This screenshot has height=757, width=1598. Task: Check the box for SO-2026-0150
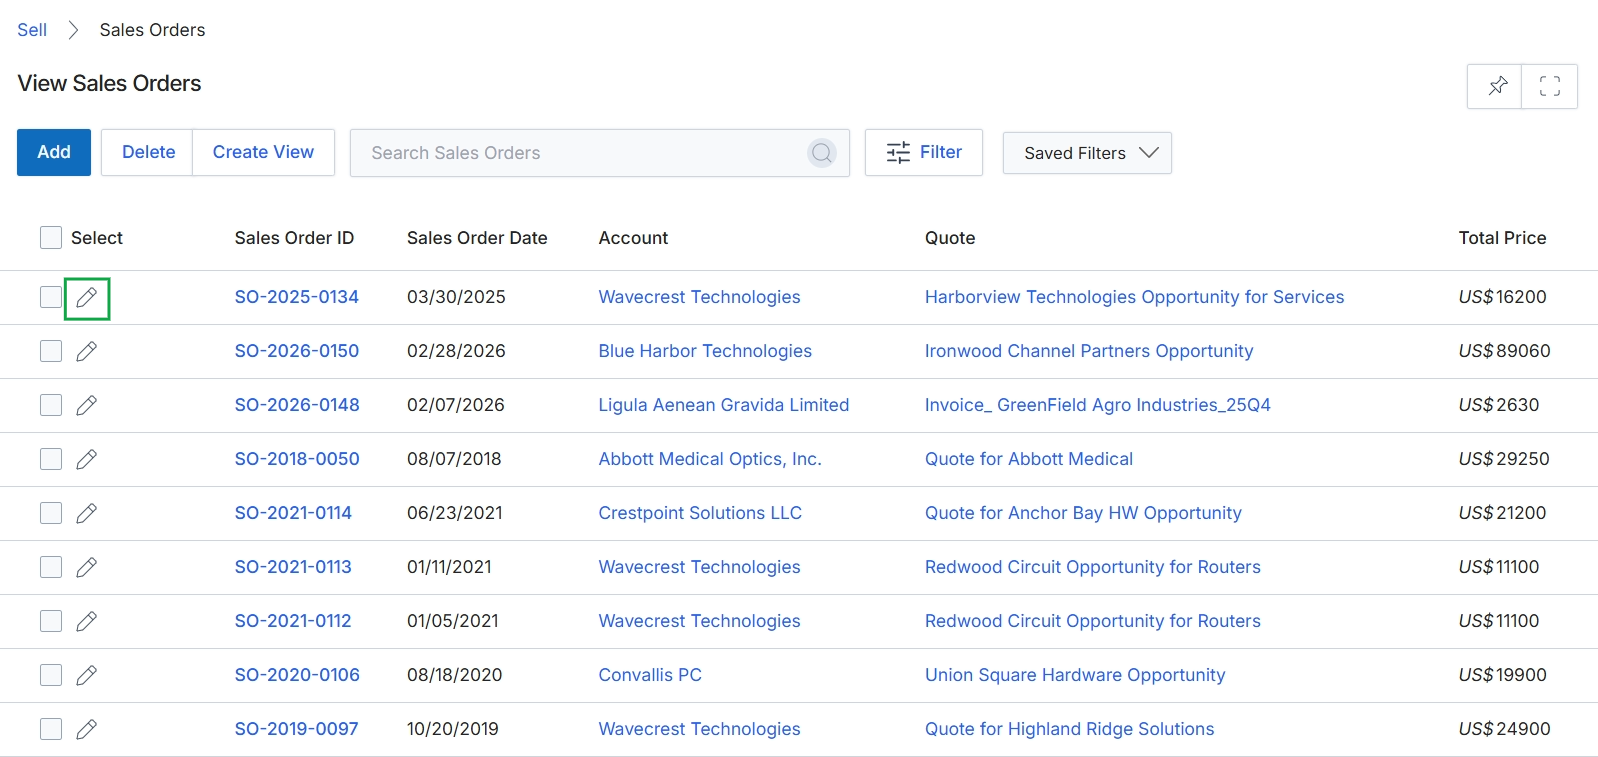pyautogui.click(x=51, y=351)
